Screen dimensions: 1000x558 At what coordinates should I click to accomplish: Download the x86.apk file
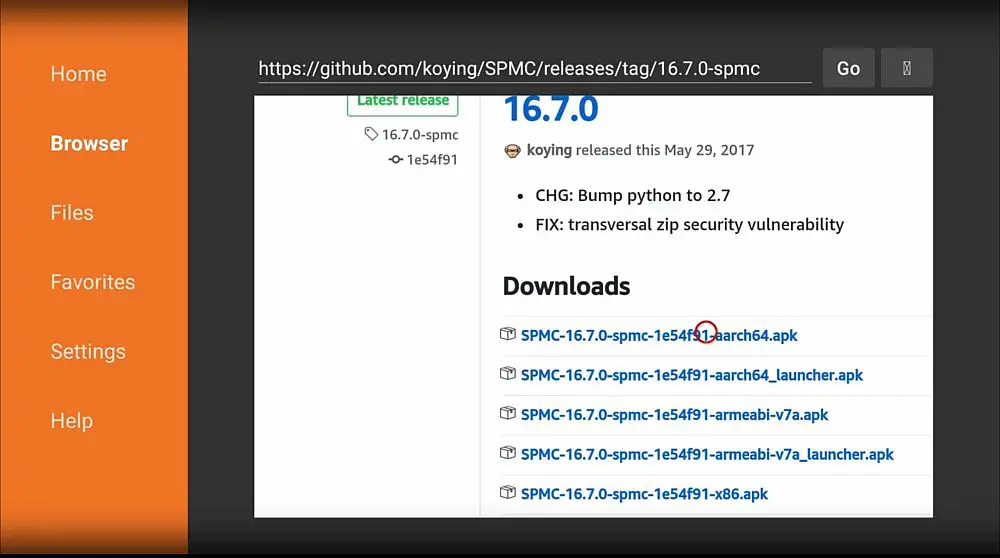644,494
